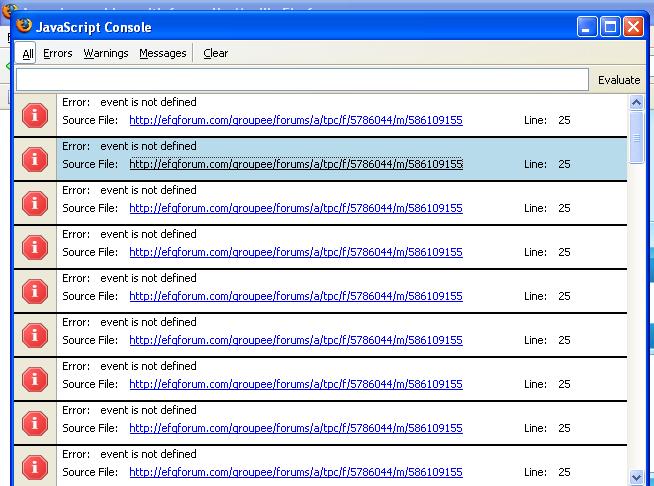Viewport: 654px width, 486px height.
Task: Filter console to Messages only
Action: coord(163,53)
